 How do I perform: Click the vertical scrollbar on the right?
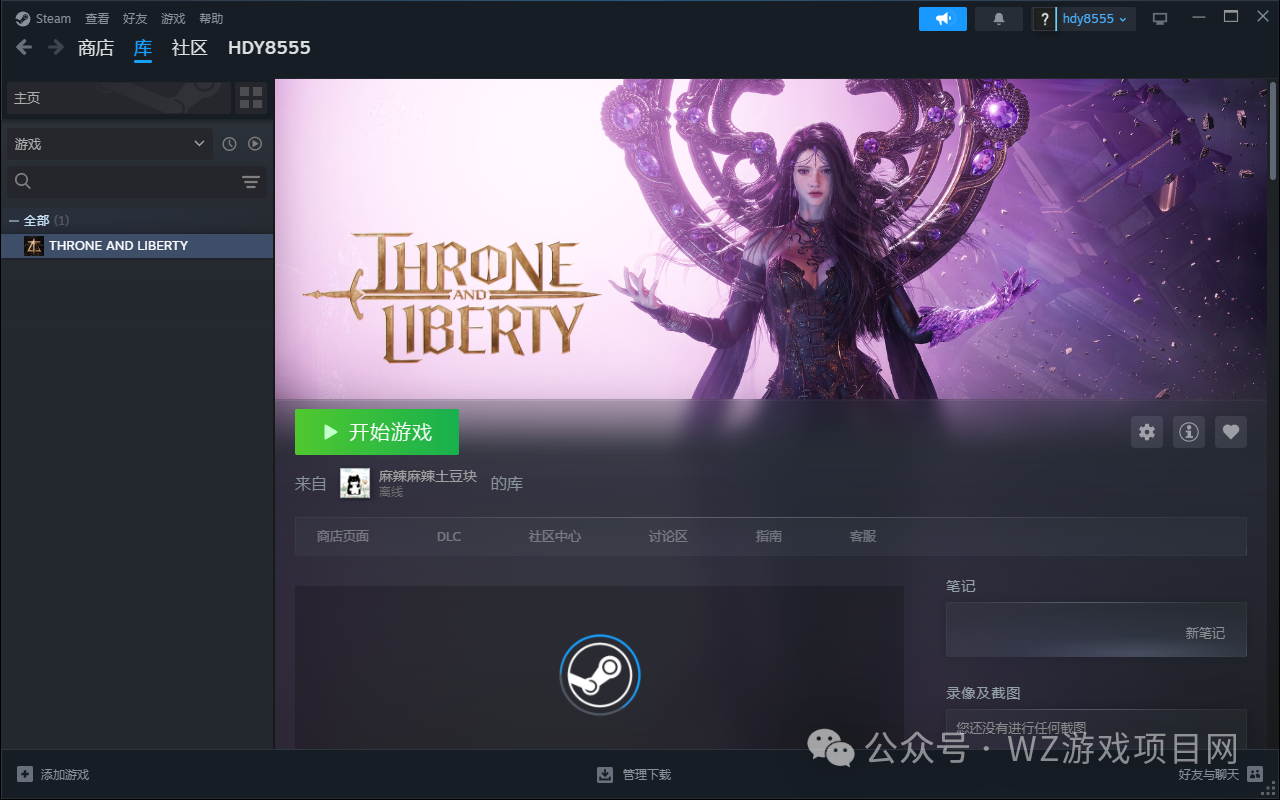tap(1273, 130)
